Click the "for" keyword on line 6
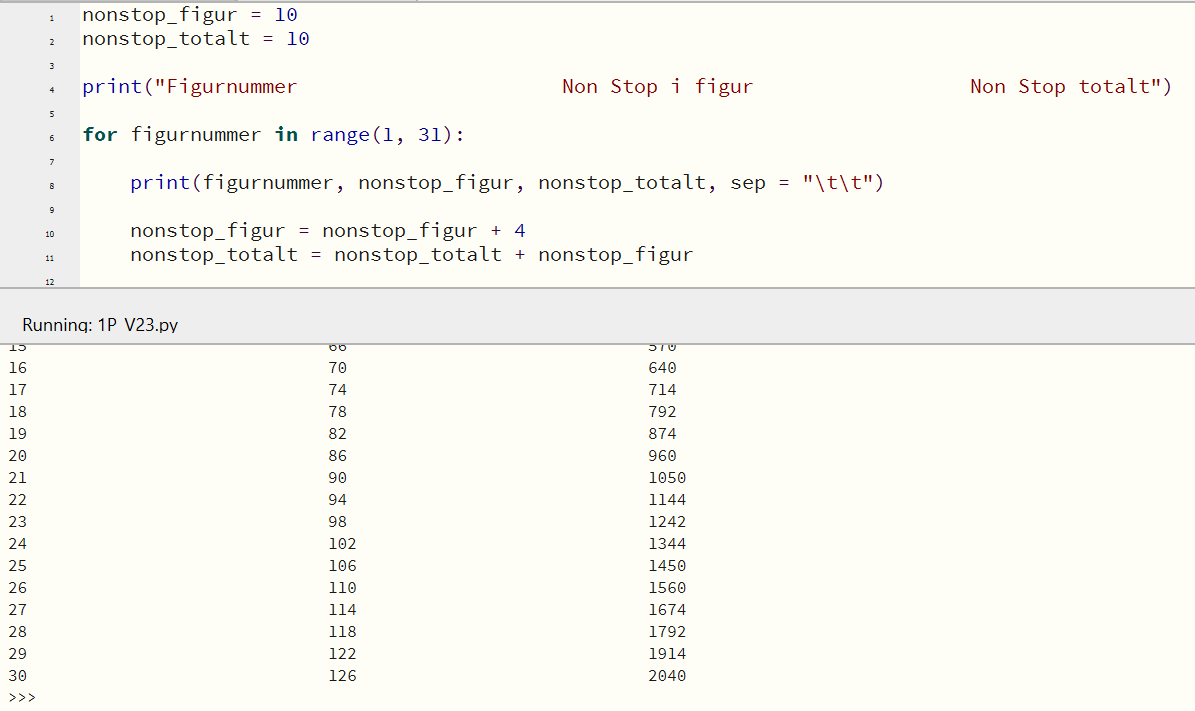 [100, 135]
